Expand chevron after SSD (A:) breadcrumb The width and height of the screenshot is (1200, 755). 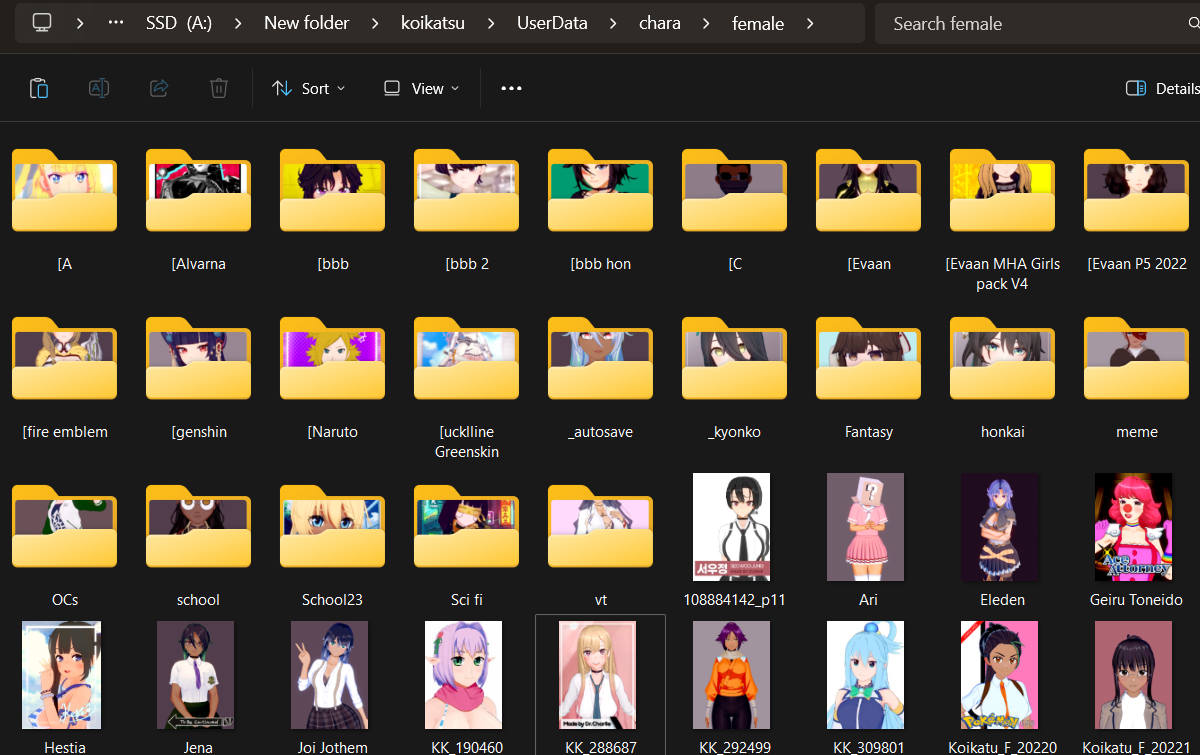pyautogui.click(x=238, y=22)
